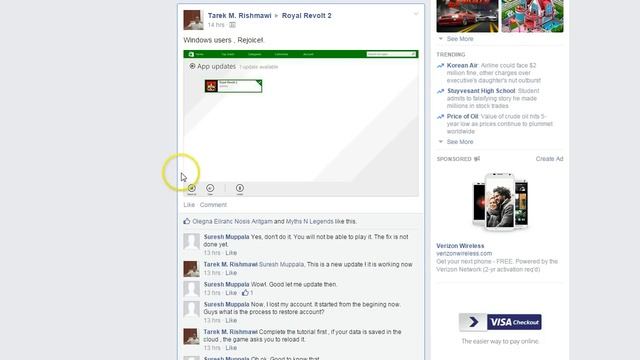Click 'The easier way to pay online' text

[500, 341]
